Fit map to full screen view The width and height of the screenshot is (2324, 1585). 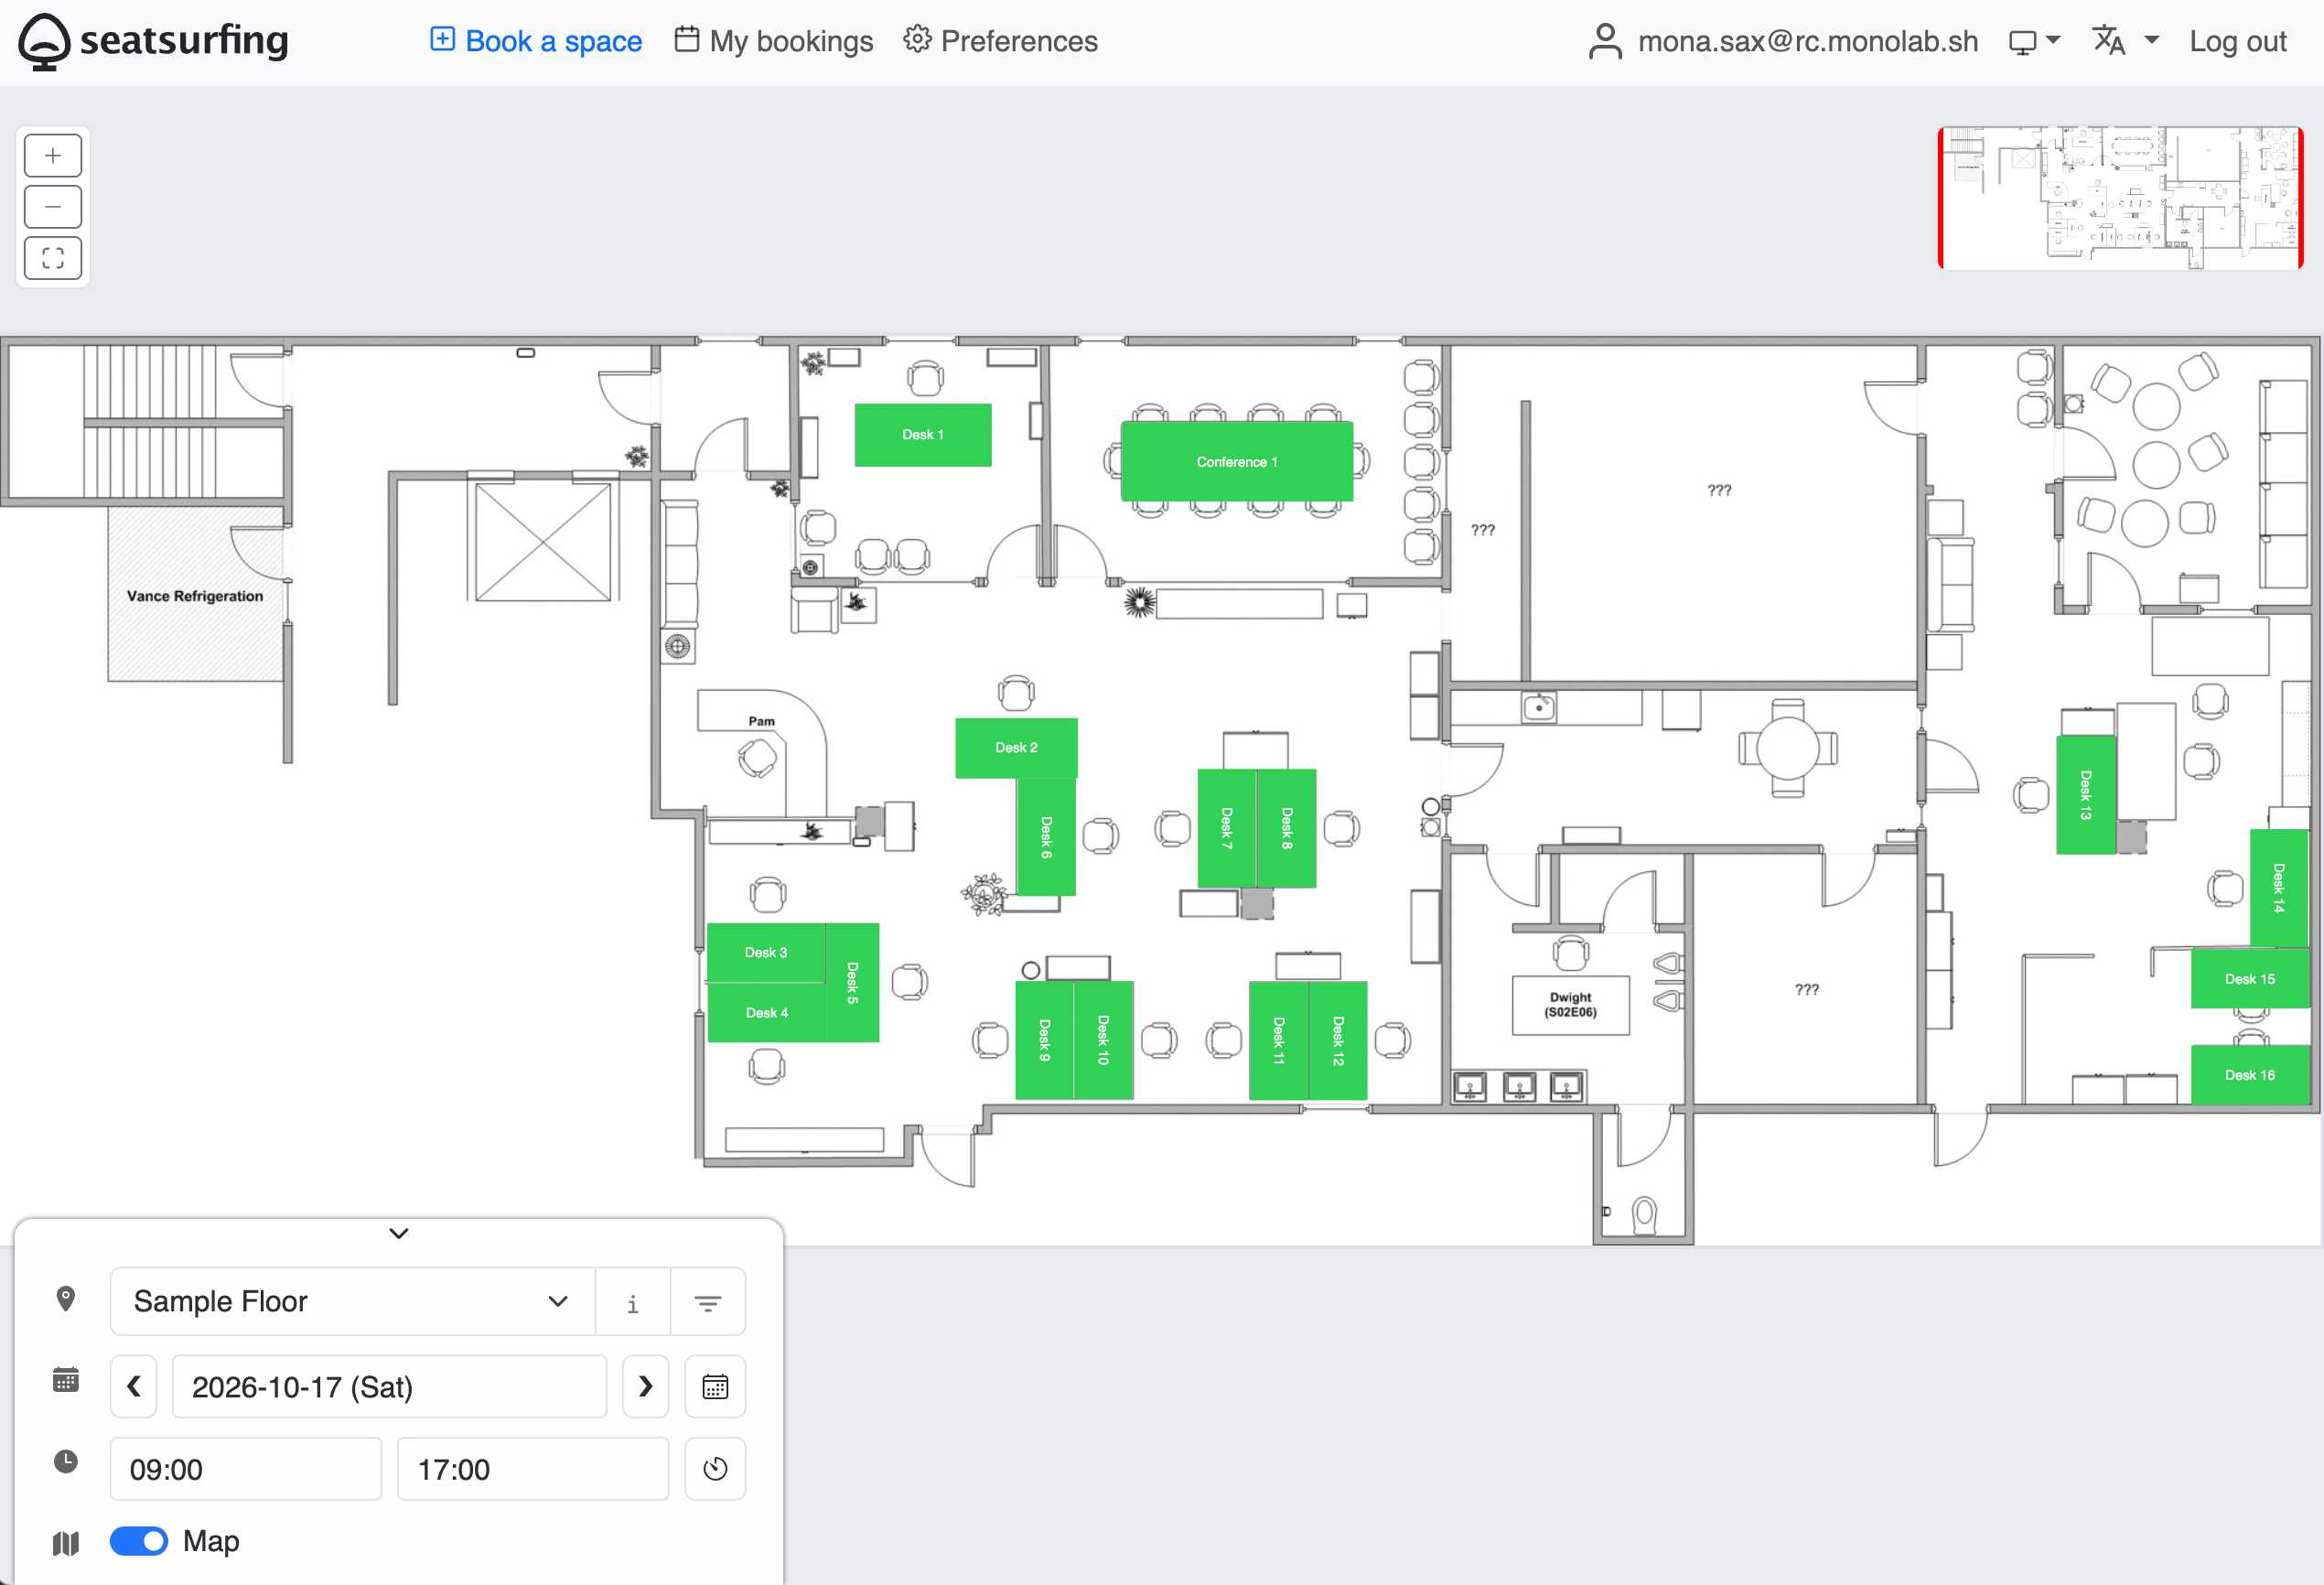tap(53, 258)
